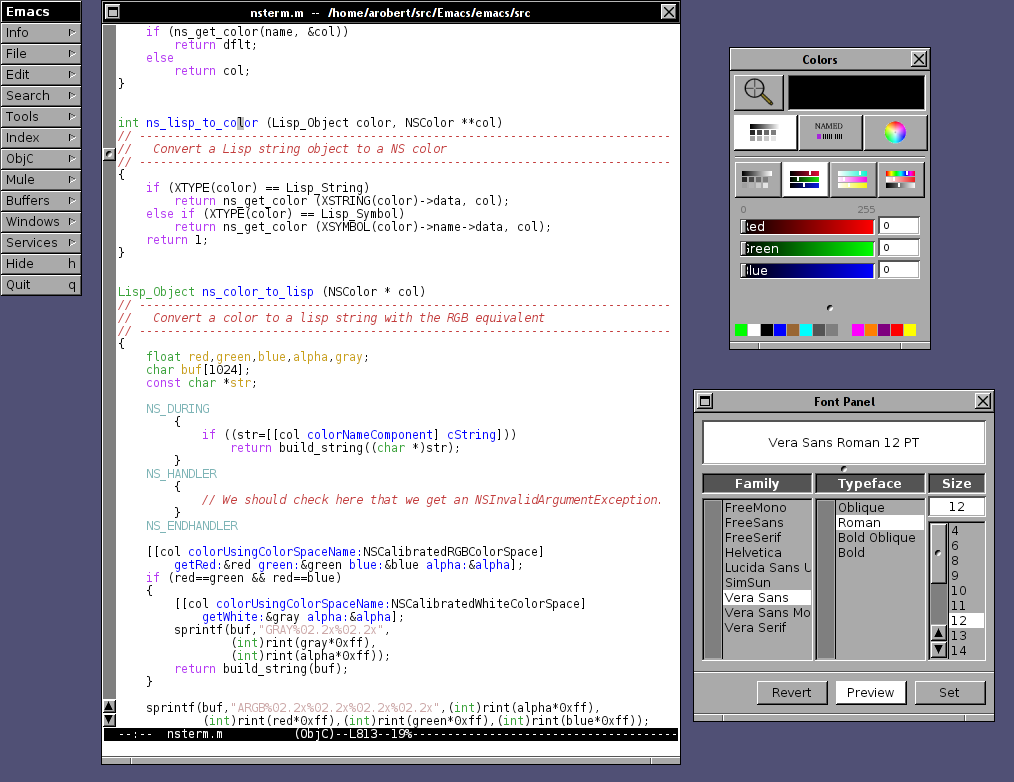
Task: Click the Quit menu item
Action: click(x=40, y=285)
